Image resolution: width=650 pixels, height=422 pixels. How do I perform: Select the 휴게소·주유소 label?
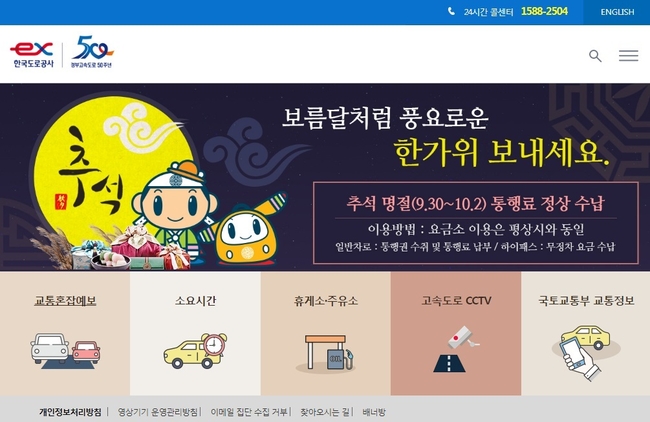325,301
